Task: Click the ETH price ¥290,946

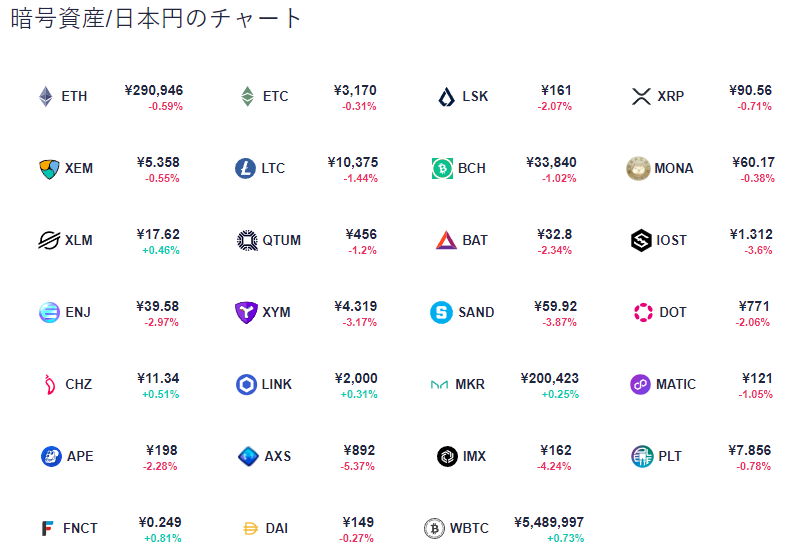Action: (x=154, y=90)
